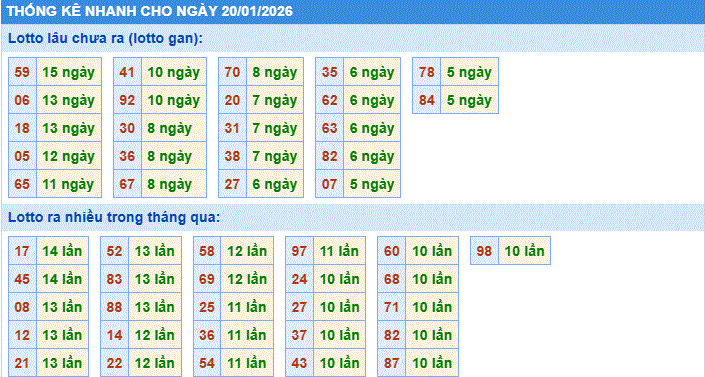Image resolution: width=705 pixels, height=377 pixels.
Task: Select lotto number 98 cell
Action: pos(484,251)
